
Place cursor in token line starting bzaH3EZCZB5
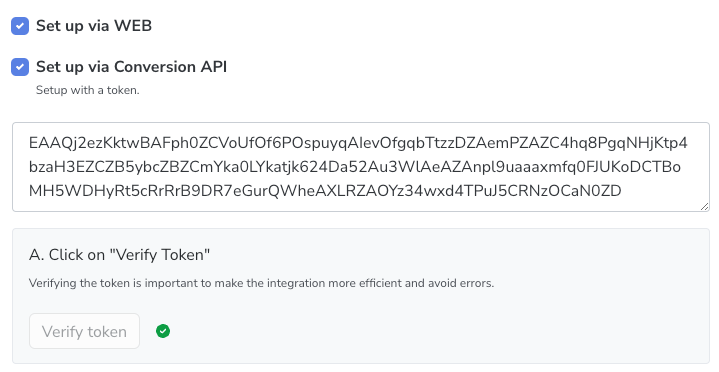355,167
